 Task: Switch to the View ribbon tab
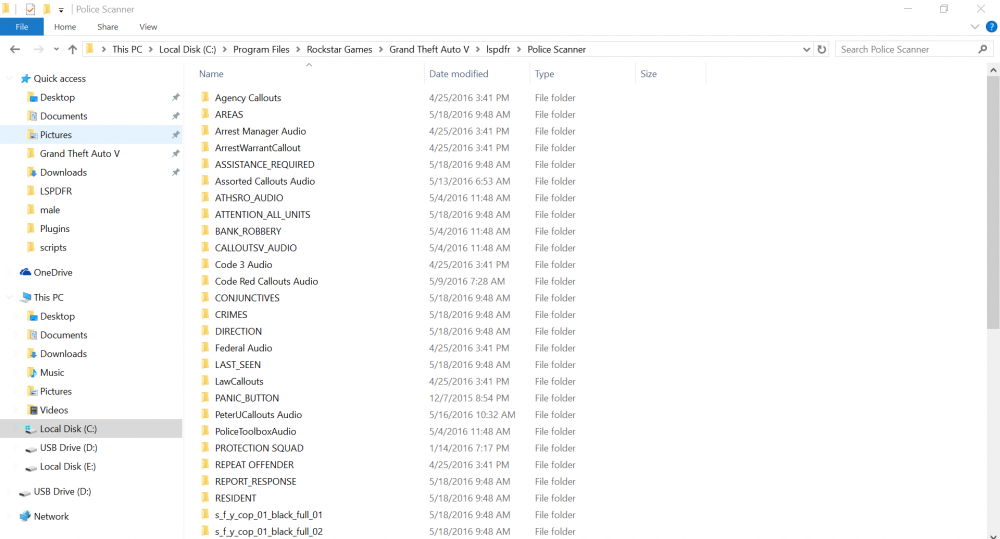(148, 27)
